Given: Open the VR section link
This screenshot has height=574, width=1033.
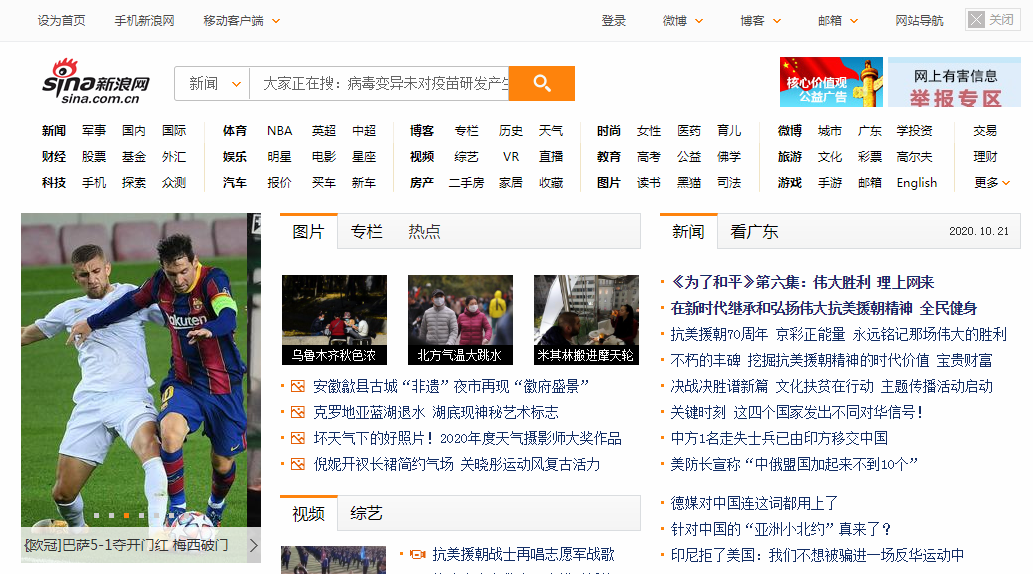Looking at the screenshot, I should pyautogui.click(x=511, y=157).
